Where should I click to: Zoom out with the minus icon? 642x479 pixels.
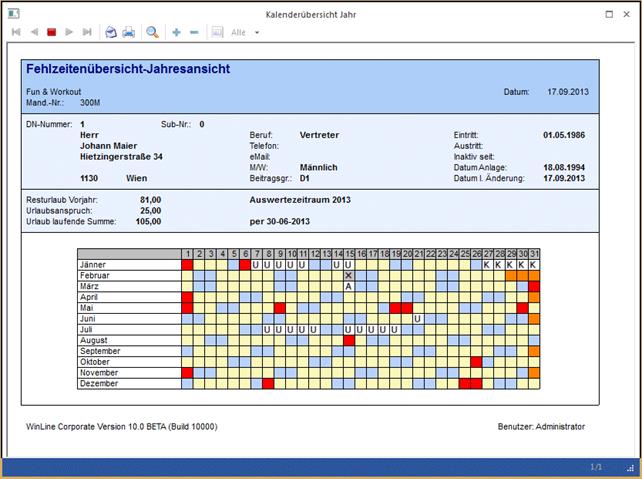(194, 32)
